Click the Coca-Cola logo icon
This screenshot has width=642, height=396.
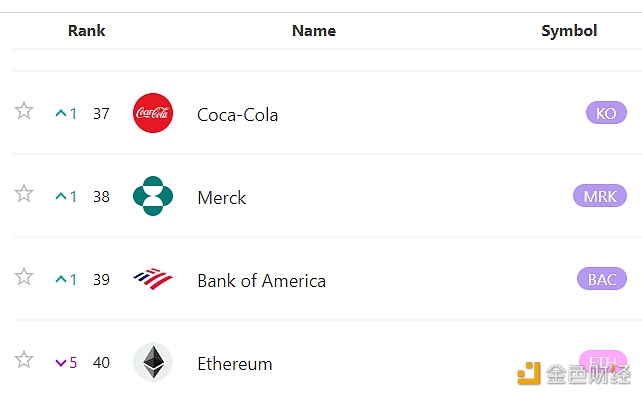(153, 113)
